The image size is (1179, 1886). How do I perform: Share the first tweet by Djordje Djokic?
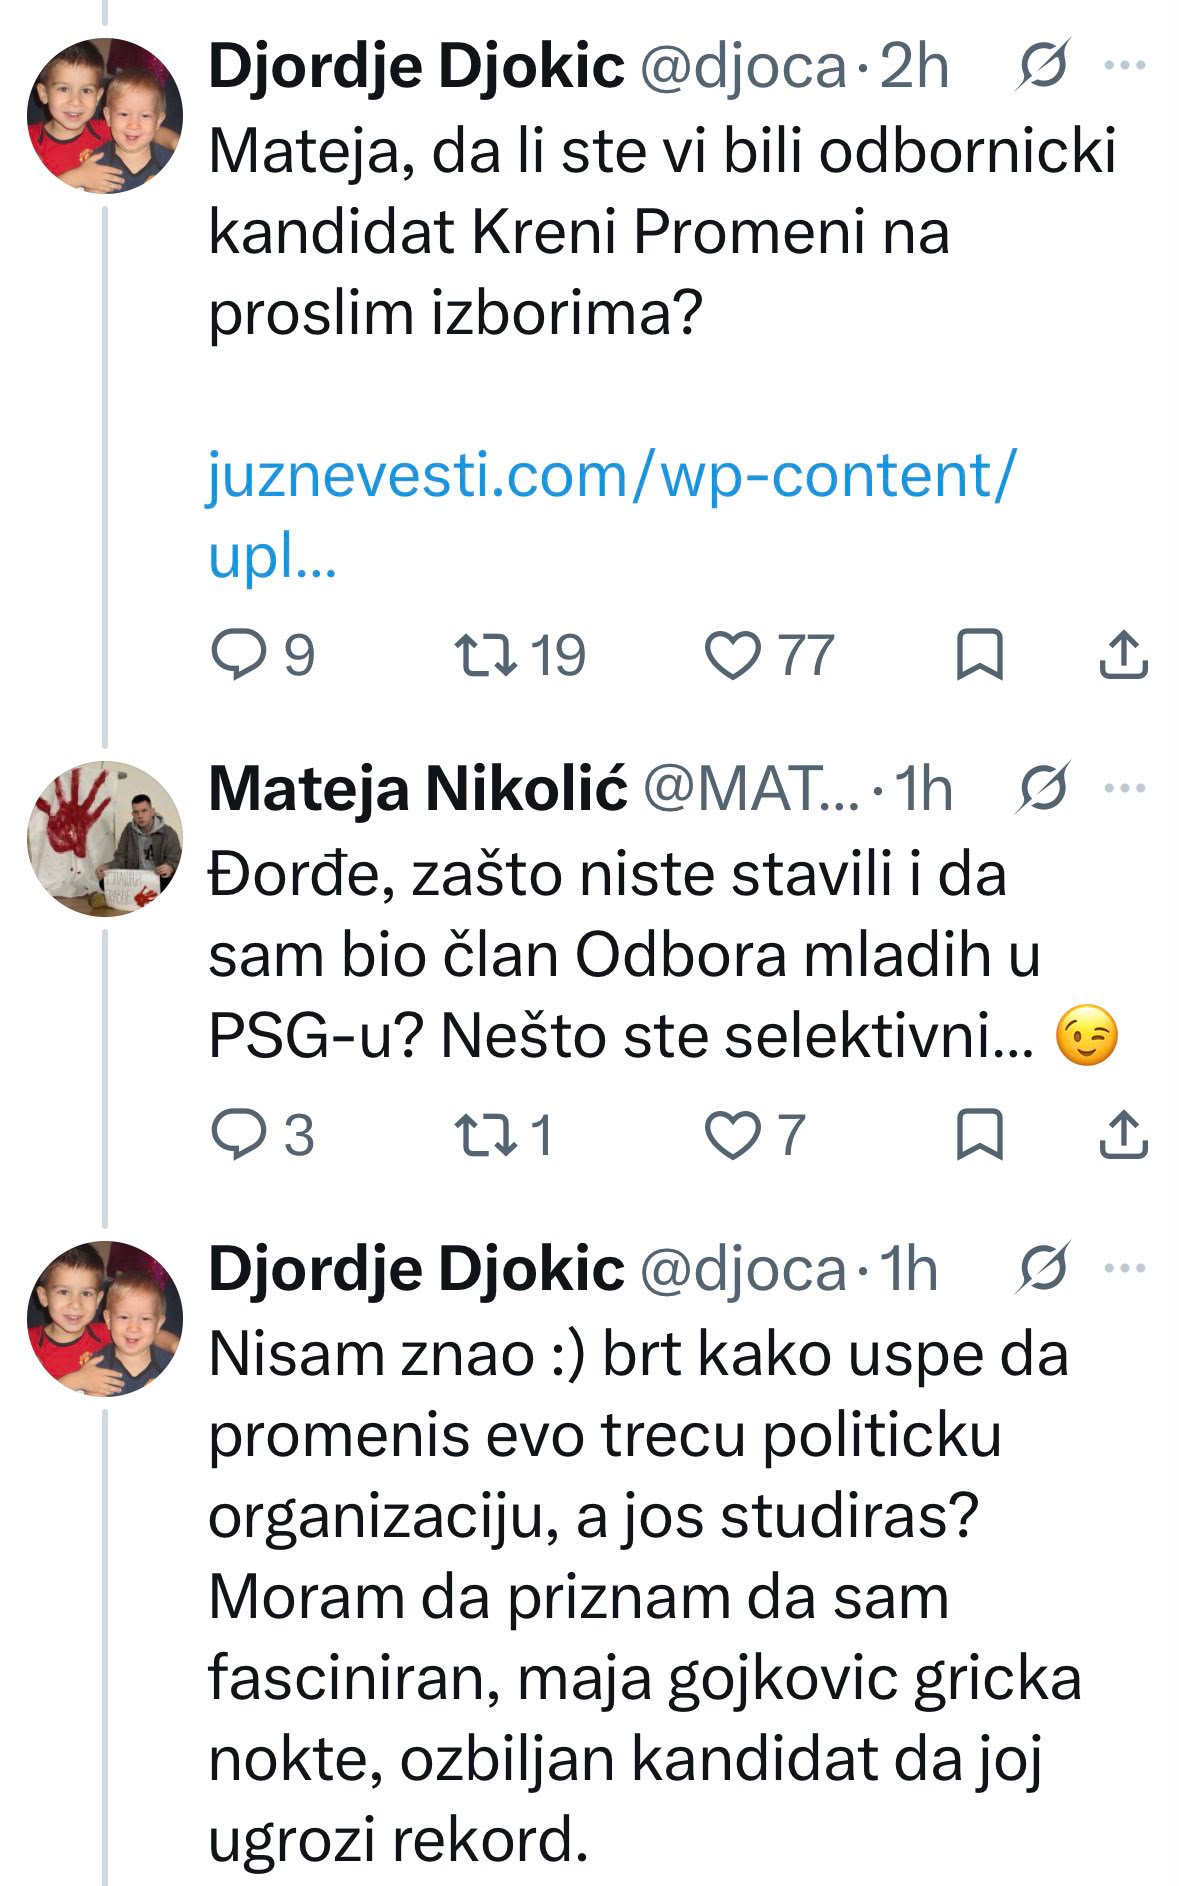pos(1123,655)
